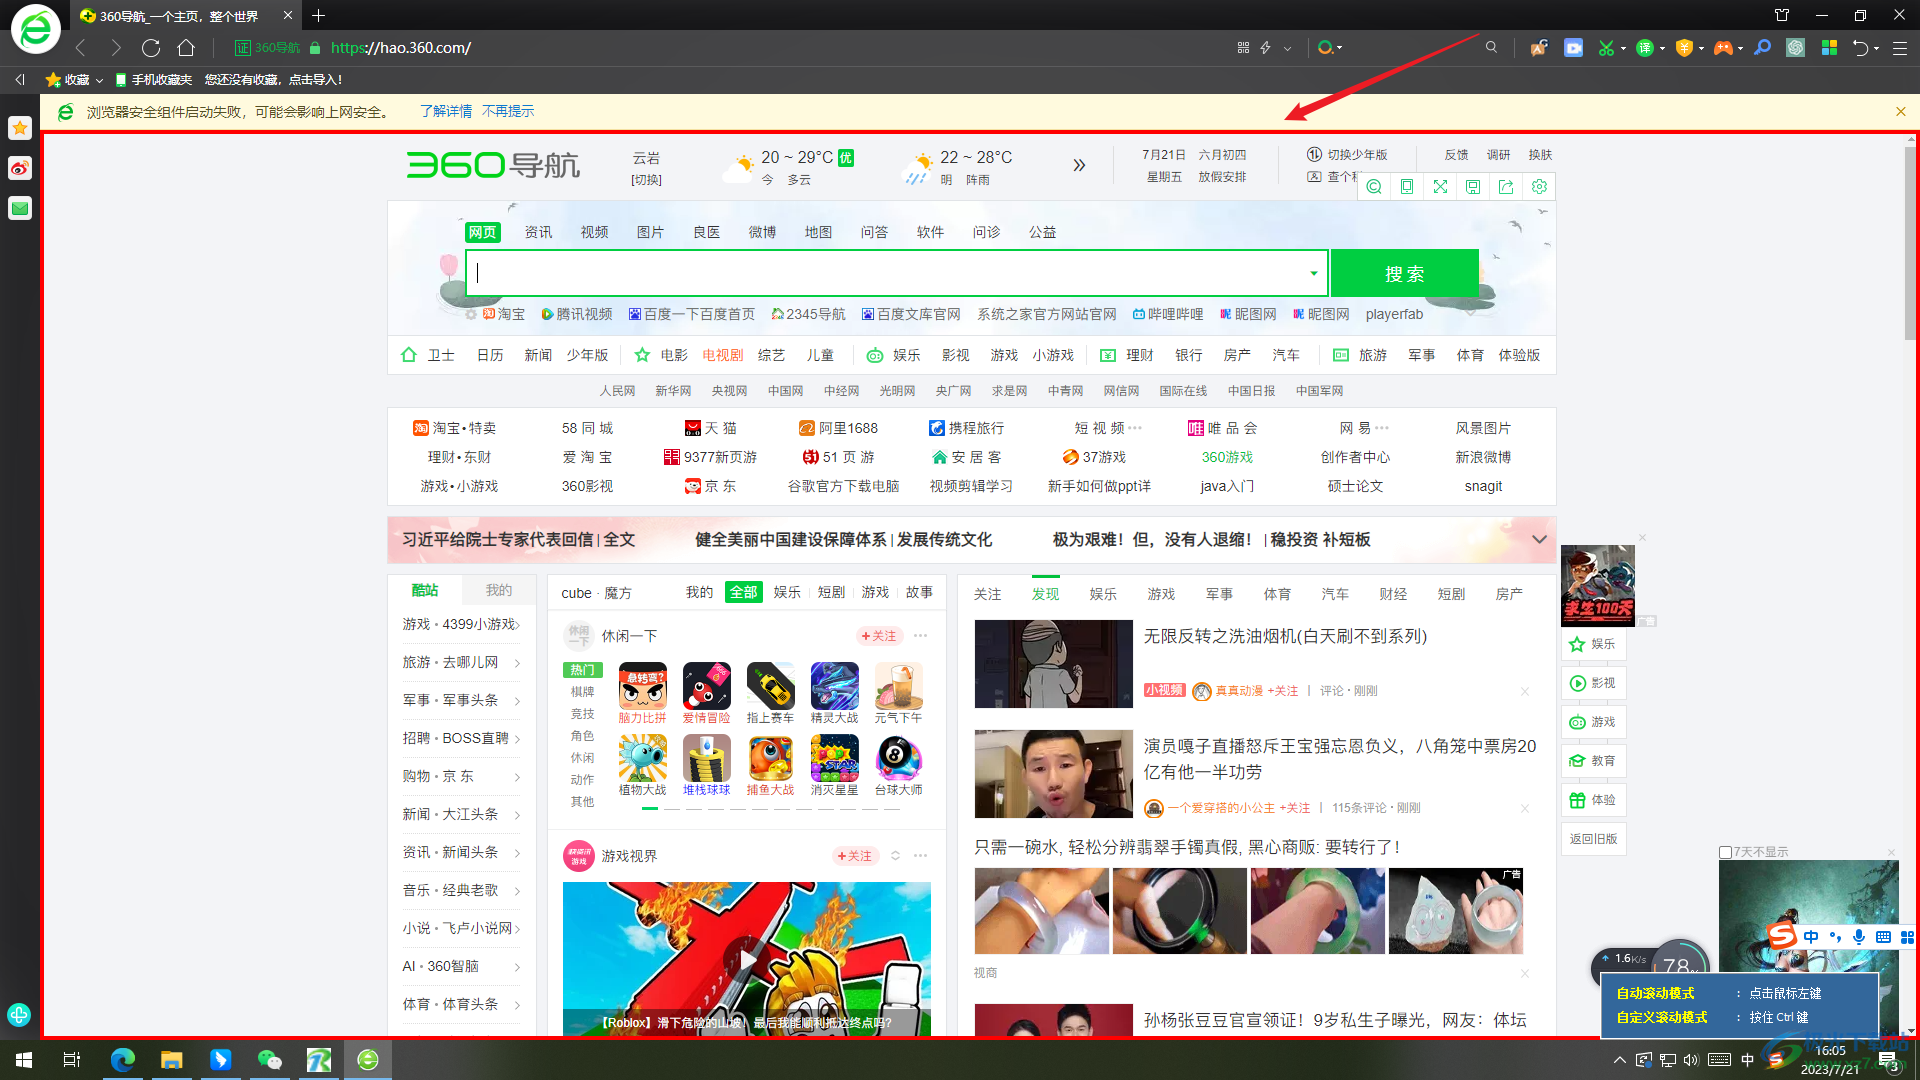Screen dimensions: 1920x1080
Task: Open the colorful four-square apps extension
Action: (1829, 48)
